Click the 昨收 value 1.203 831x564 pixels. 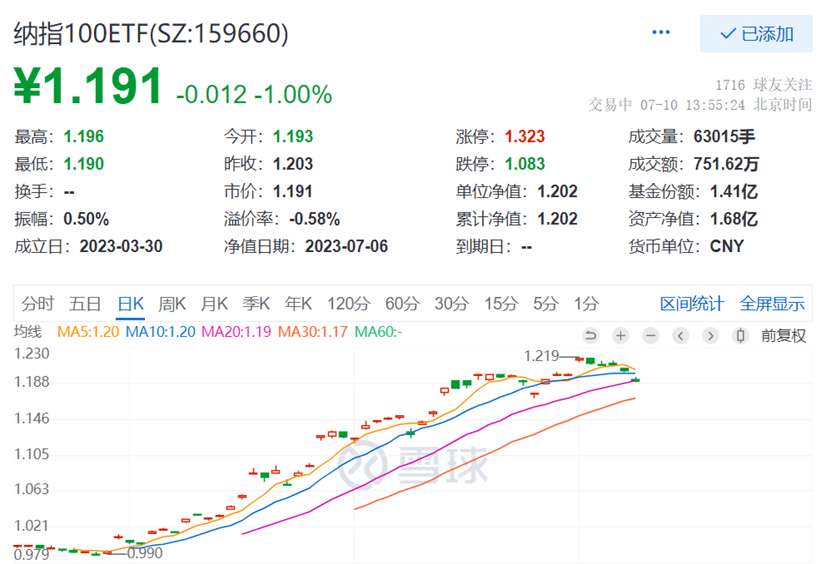tap(293, 164)
